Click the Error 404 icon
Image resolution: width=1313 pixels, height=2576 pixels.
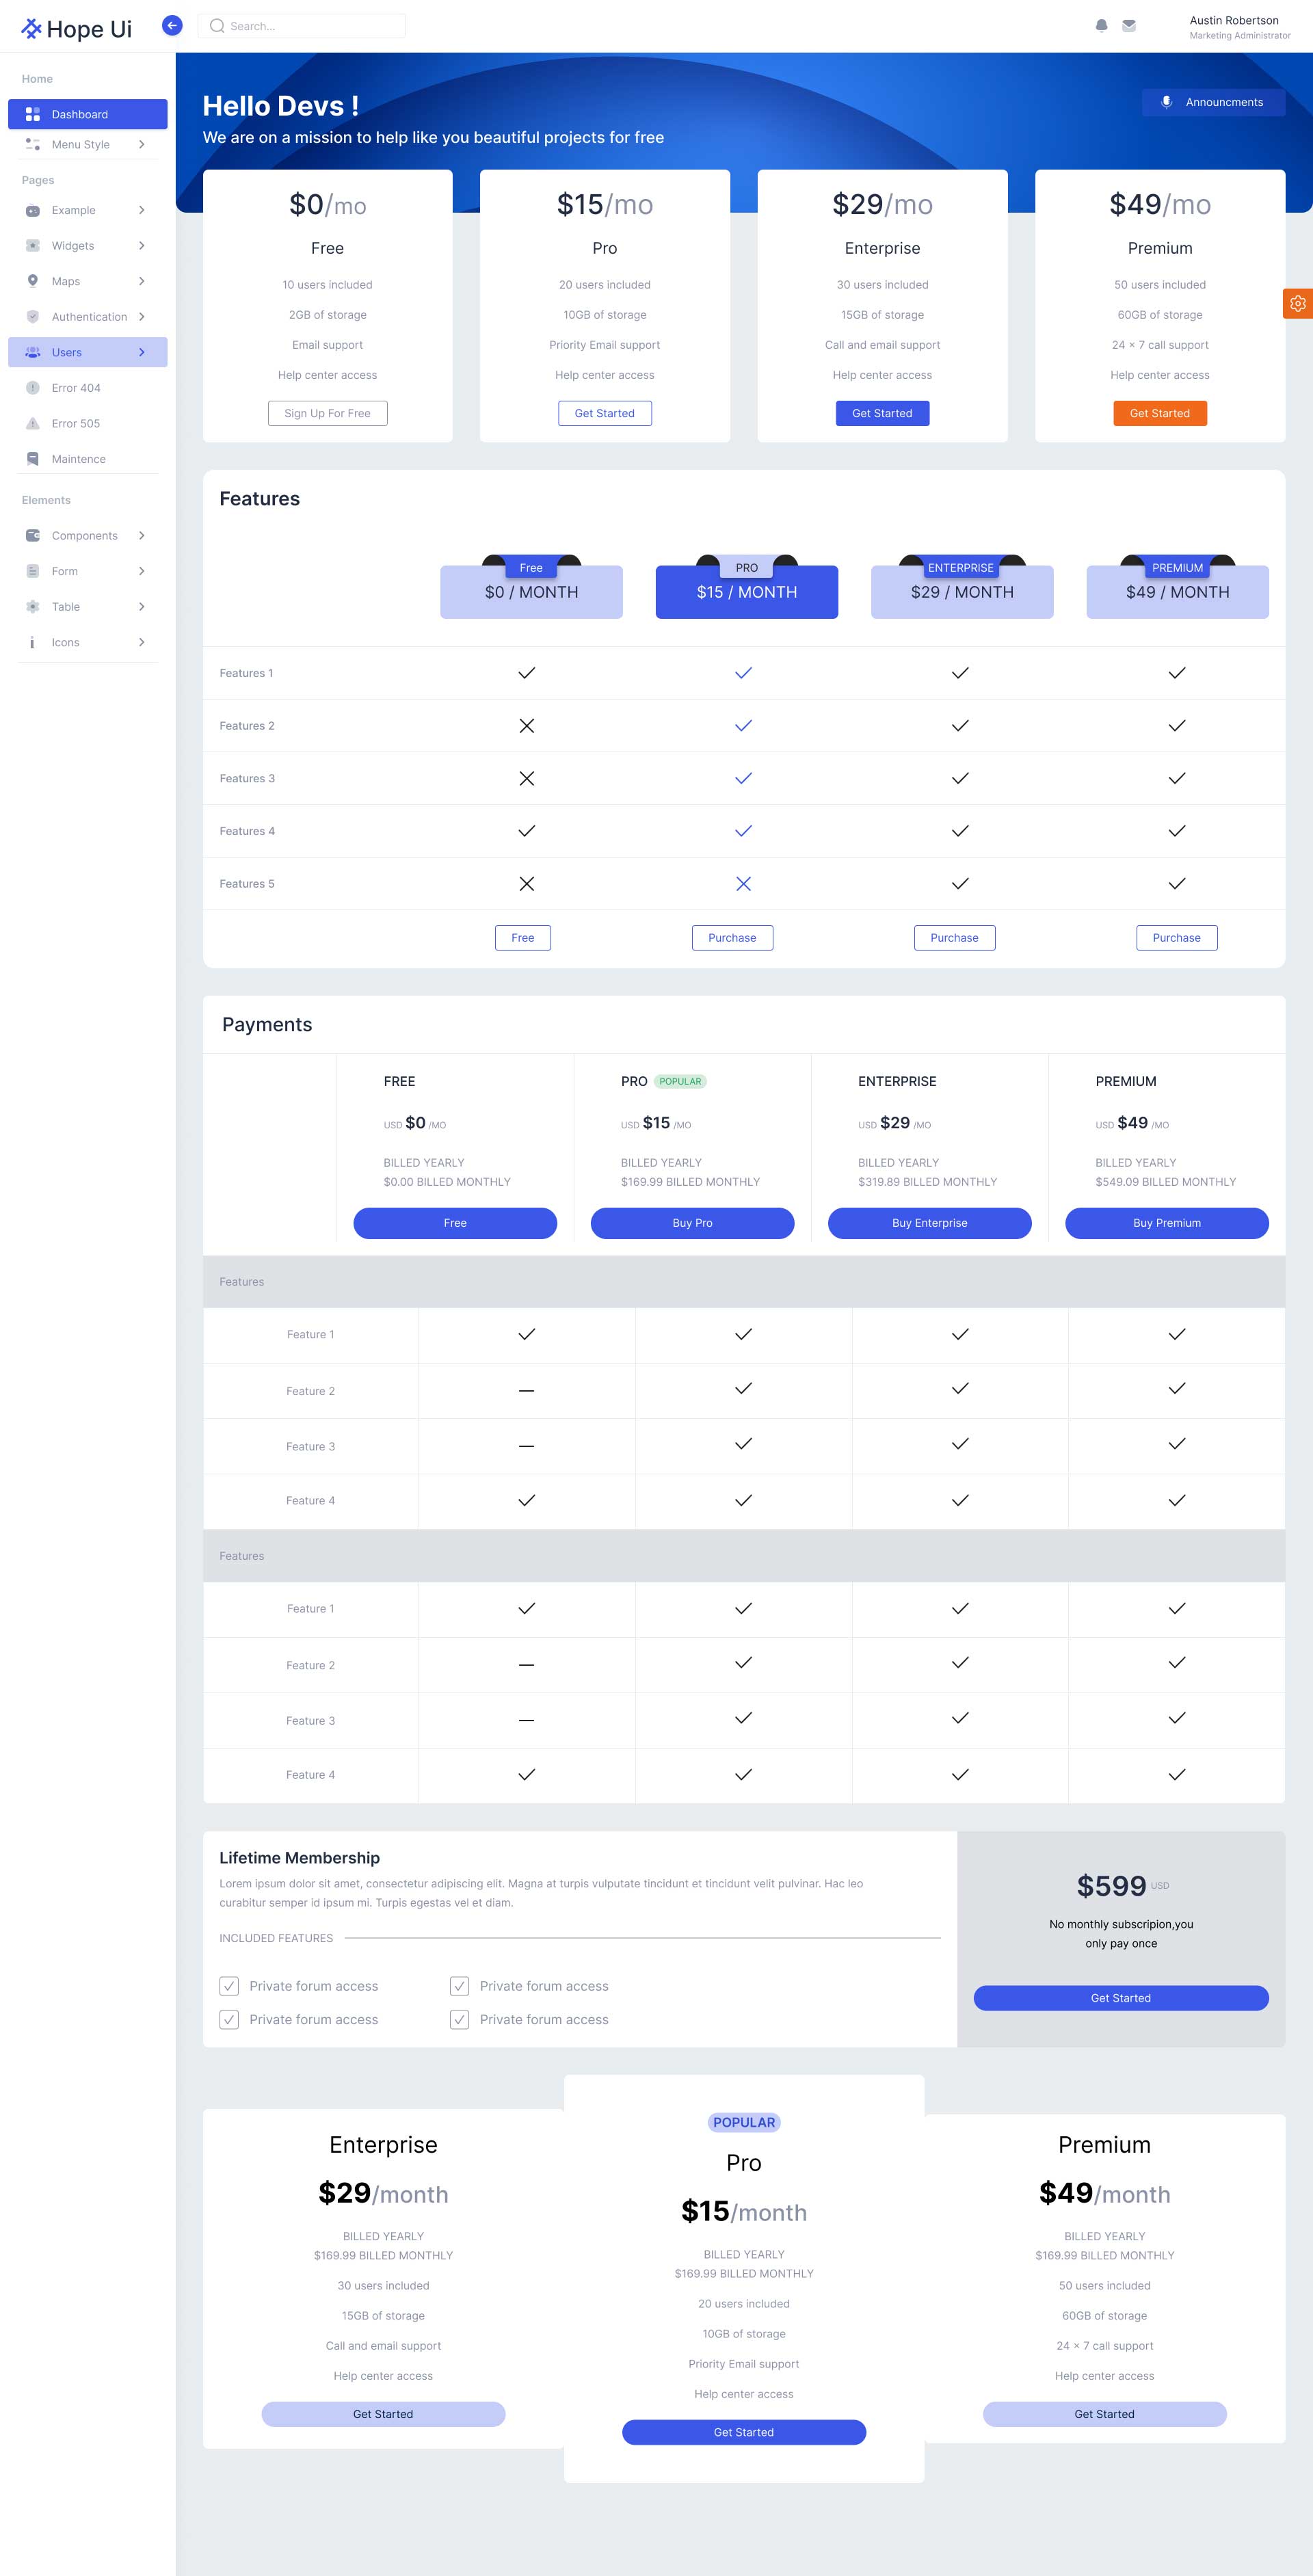[33, 388]
